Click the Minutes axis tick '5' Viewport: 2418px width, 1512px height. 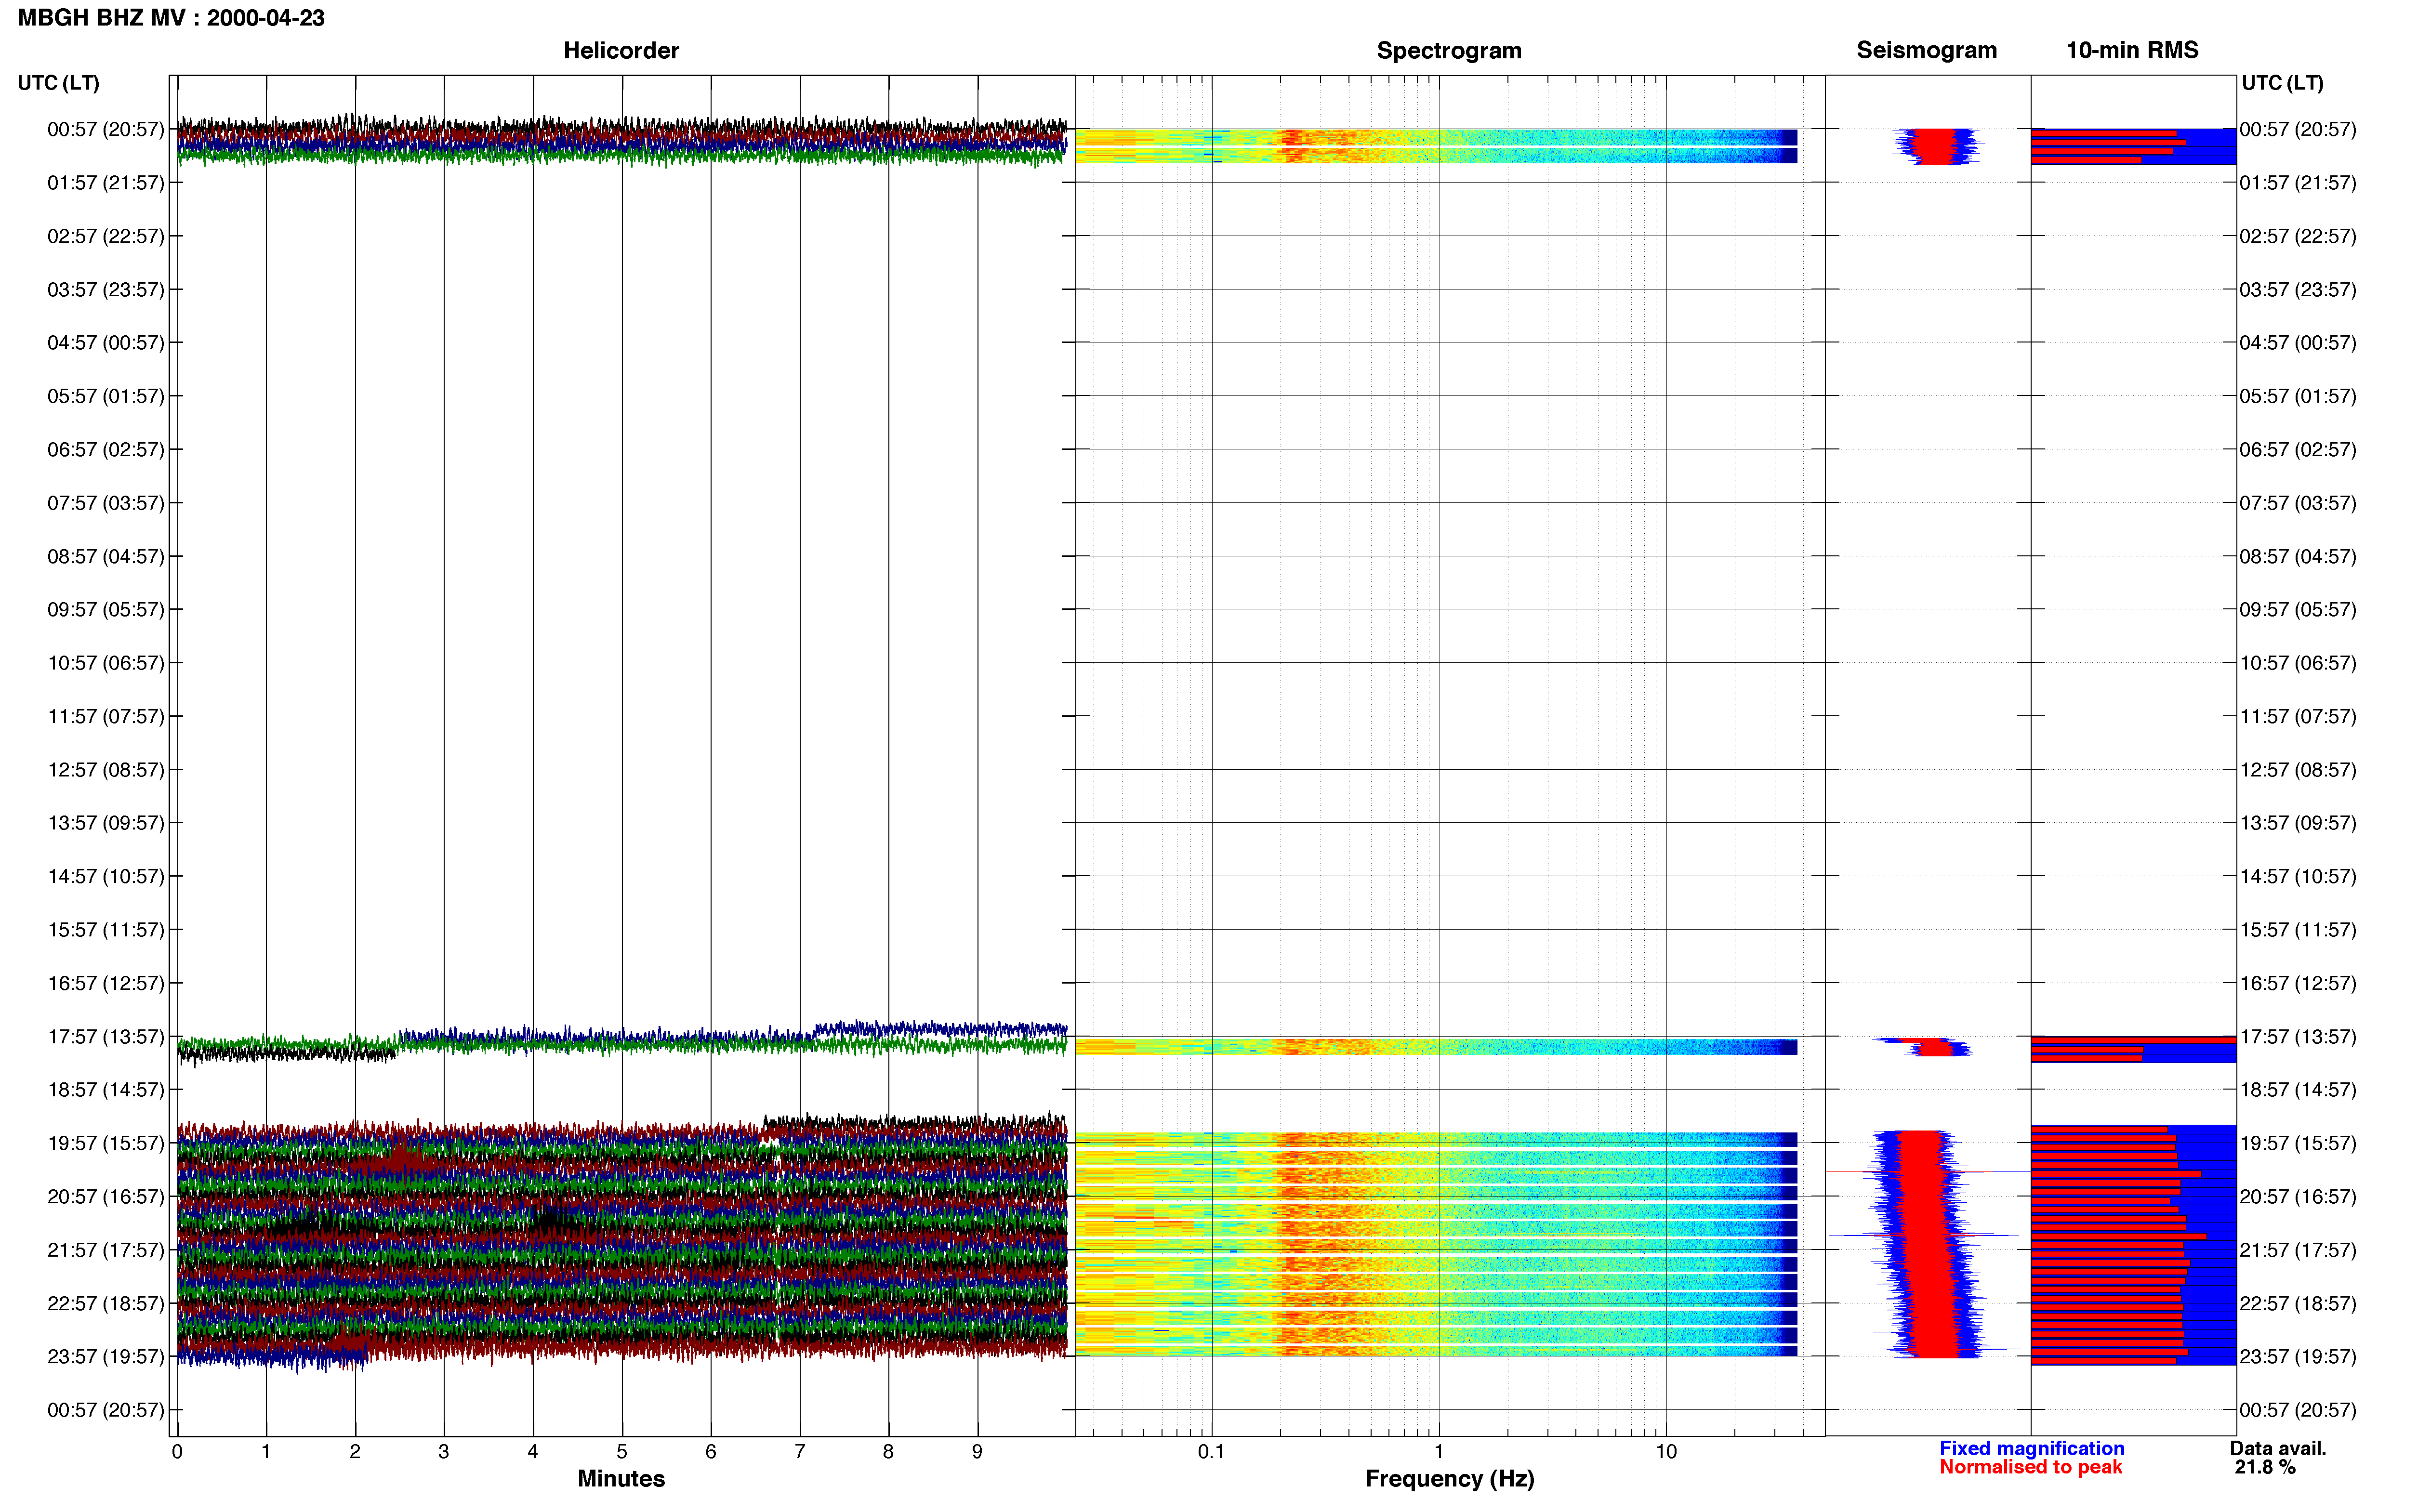622,1452
